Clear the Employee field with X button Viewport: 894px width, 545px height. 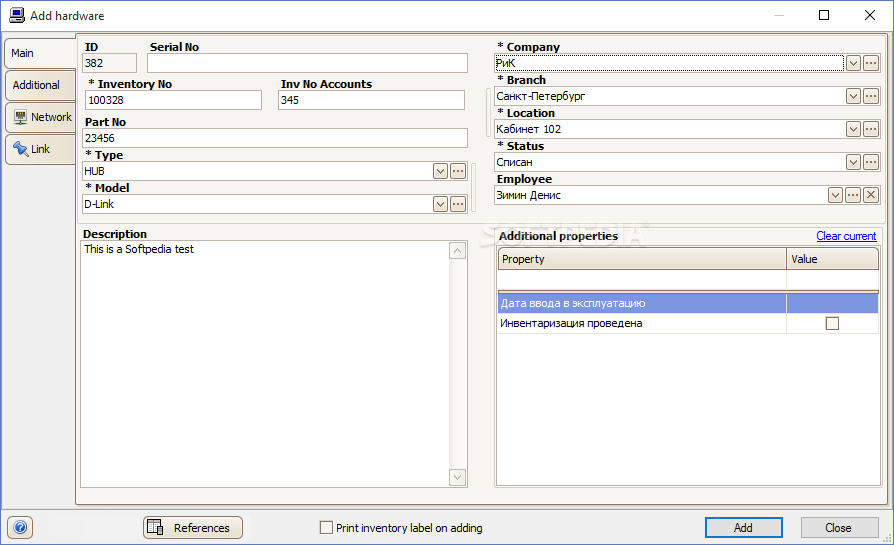871,195
